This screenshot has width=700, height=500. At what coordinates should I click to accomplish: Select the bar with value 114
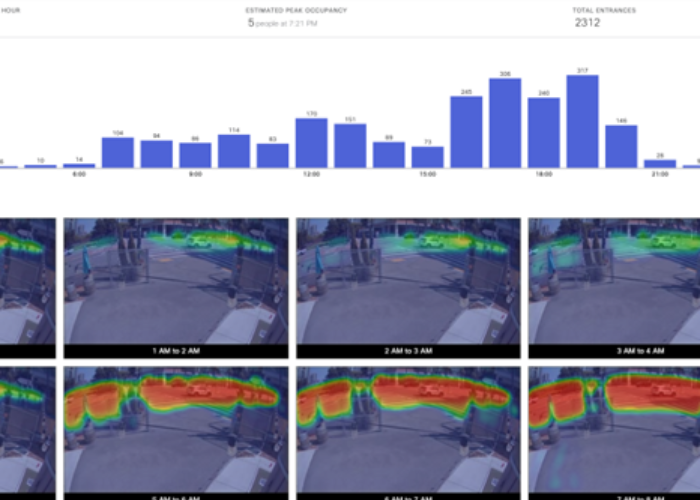coord(234,151)
